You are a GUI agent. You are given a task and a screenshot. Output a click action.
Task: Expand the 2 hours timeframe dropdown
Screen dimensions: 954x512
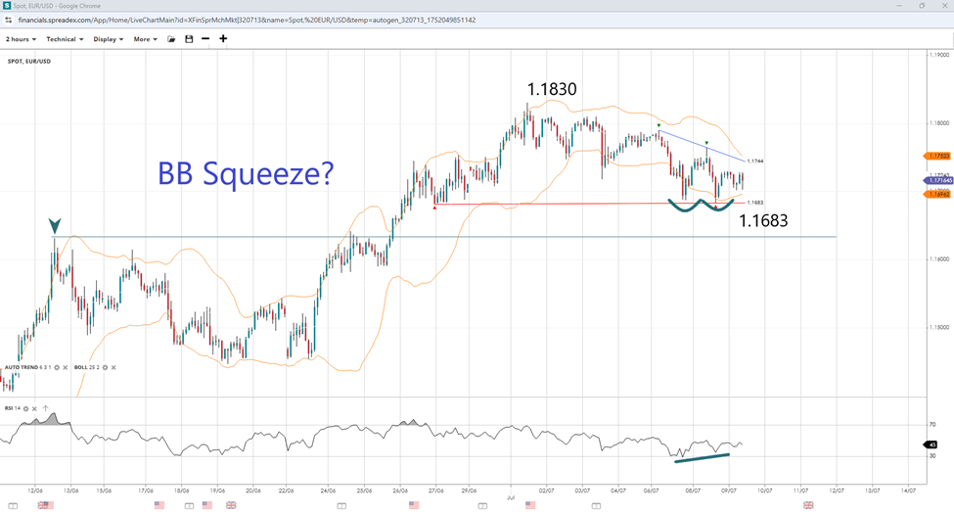point(21,39)
